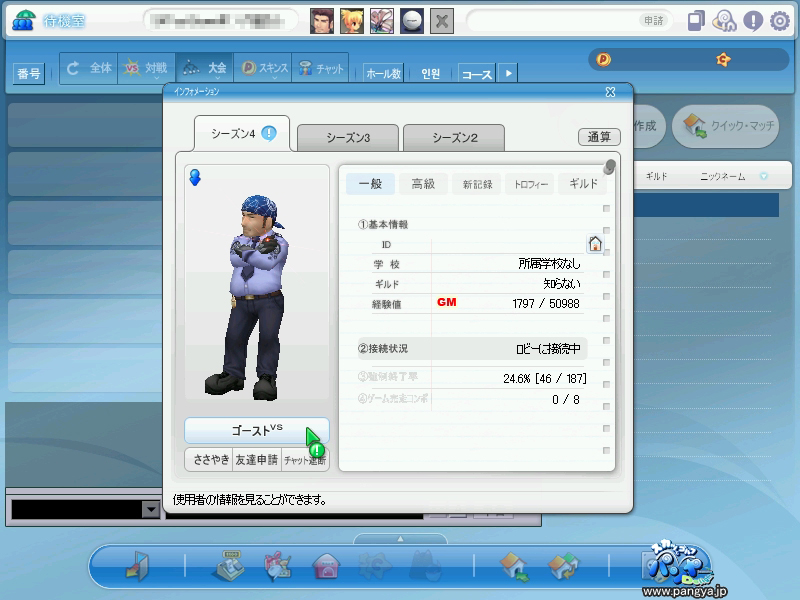Toggle the 大会 tournament filter
This screenshot has width=800, height=600.
[205, 69]
